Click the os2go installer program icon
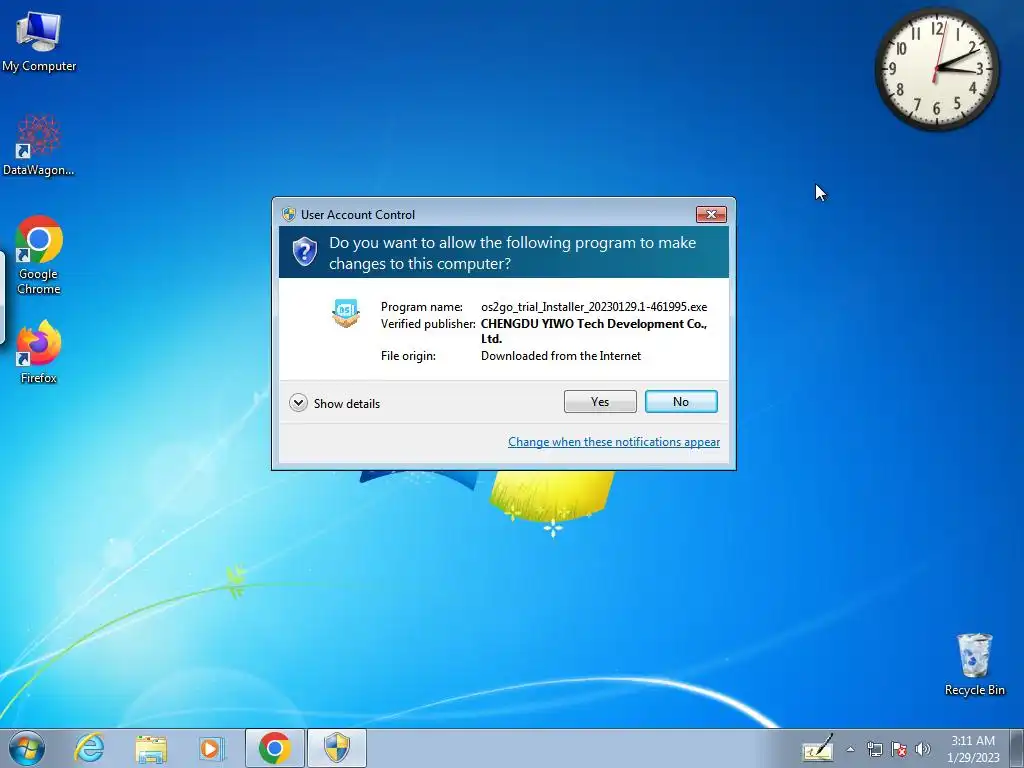Screen dimensions: 1024x768 (345, 313)
